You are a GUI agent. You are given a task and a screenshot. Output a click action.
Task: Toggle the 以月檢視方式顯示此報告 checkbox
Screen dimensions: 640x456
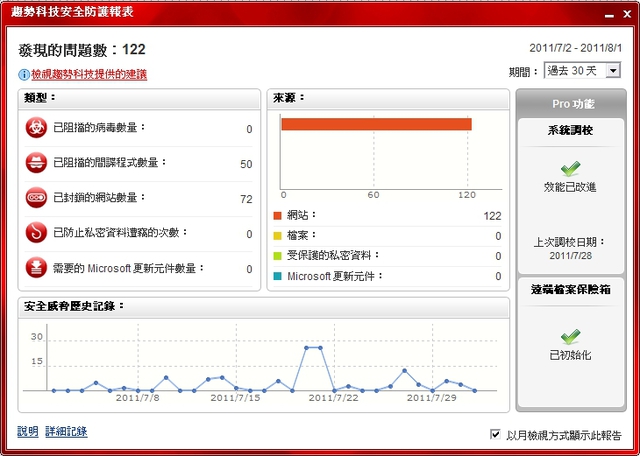496,435
